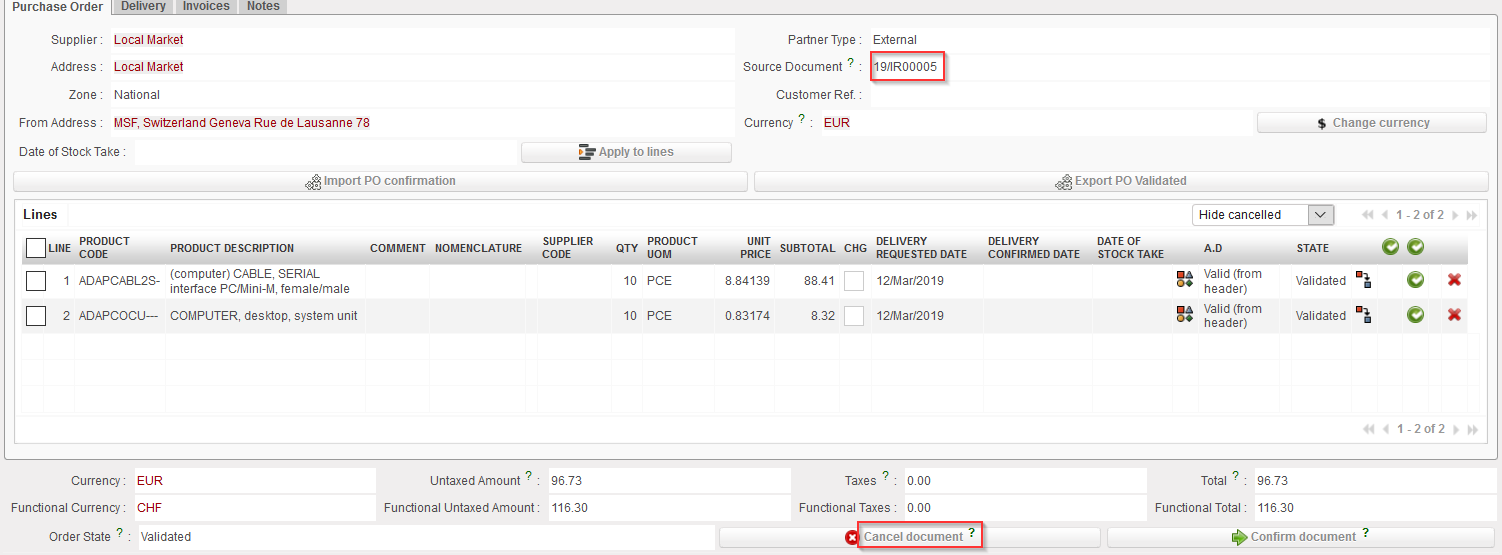Cancel the COMPUTER desktop line with red X
This screenshot has width=1502, height=555.
(x=1454, y=315)
